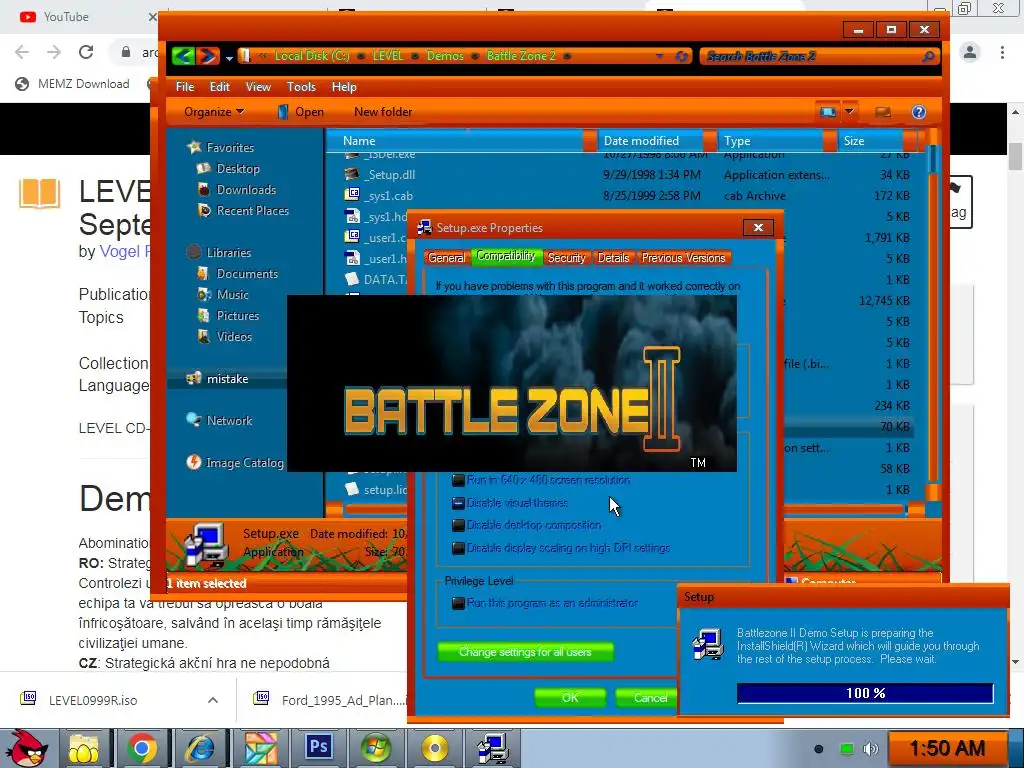Click the yellow disc icon in taskbar

tap(435, 748)
